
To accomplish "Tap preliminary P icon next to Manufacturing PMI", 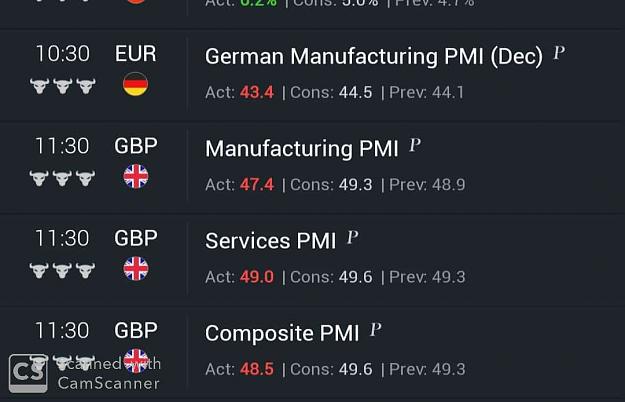I will click(x=415, y=145).
